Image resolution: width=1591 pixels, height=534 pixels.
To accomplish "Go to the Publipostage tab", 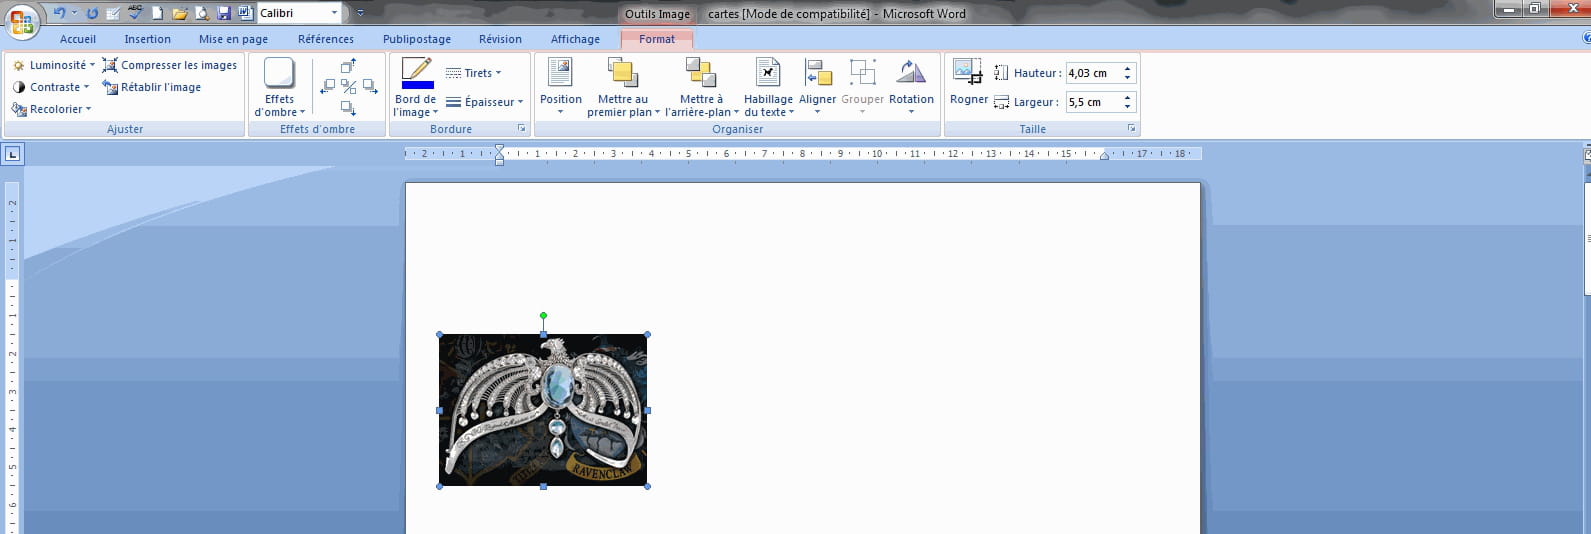I will (x=417, y=39).
